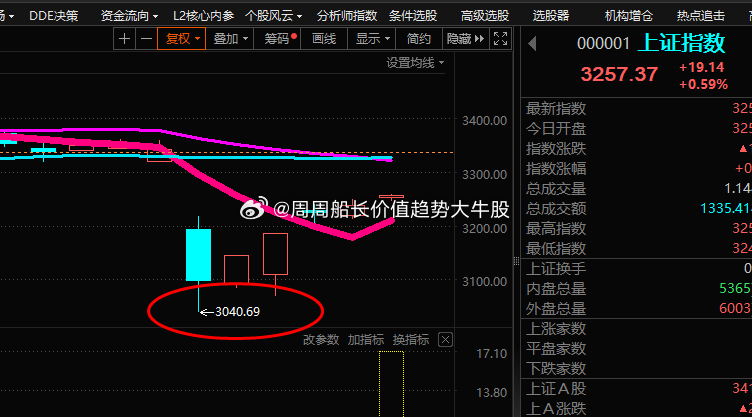The height and width of the screenshot is (417, 752).
Task: Zoom out chart with minus button
Action: tap(146, 38)
